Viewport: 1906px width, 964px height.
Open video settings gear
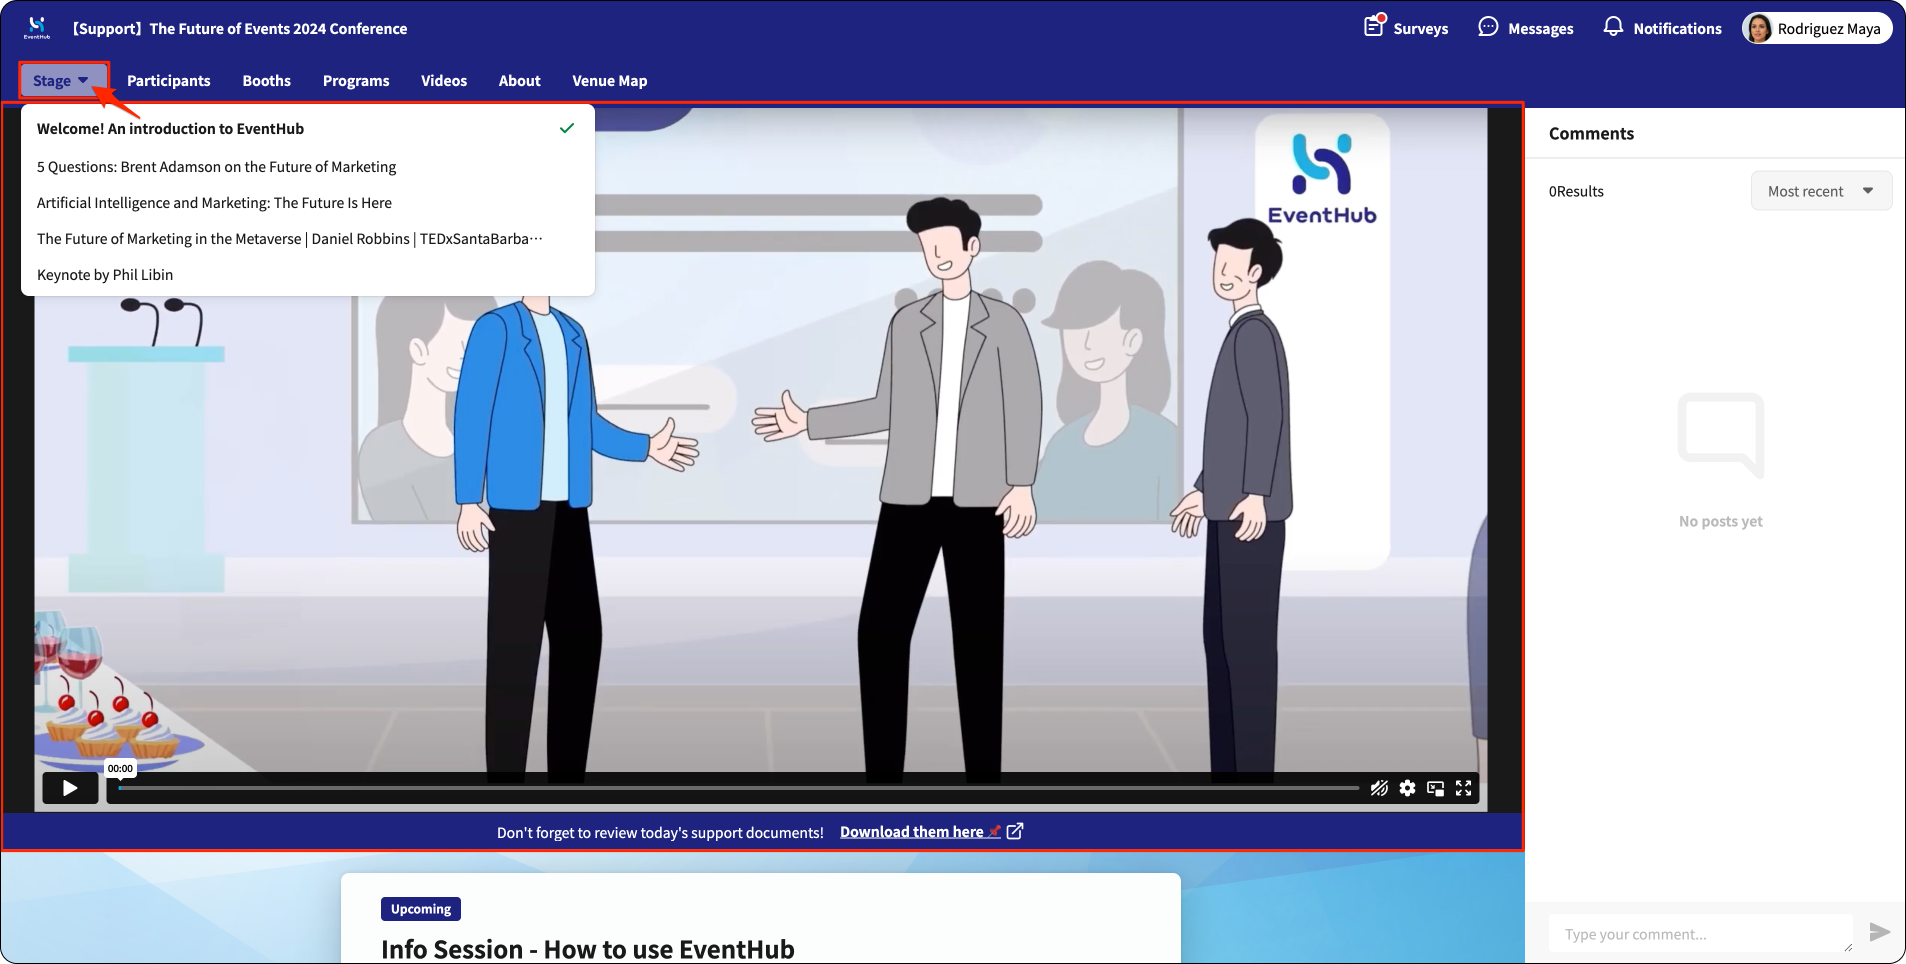tap(1407, 788)
